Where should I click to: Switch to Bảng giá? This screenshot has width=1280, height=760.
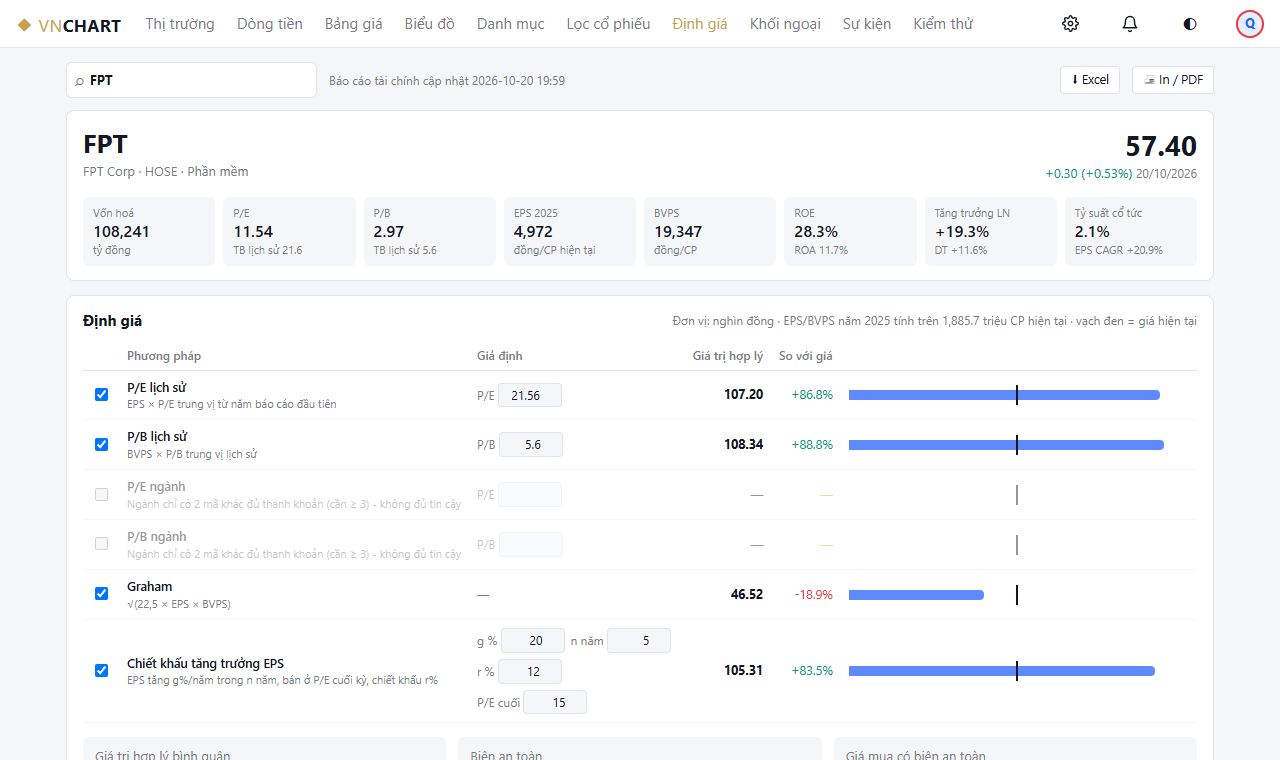(x=354, y=24)
